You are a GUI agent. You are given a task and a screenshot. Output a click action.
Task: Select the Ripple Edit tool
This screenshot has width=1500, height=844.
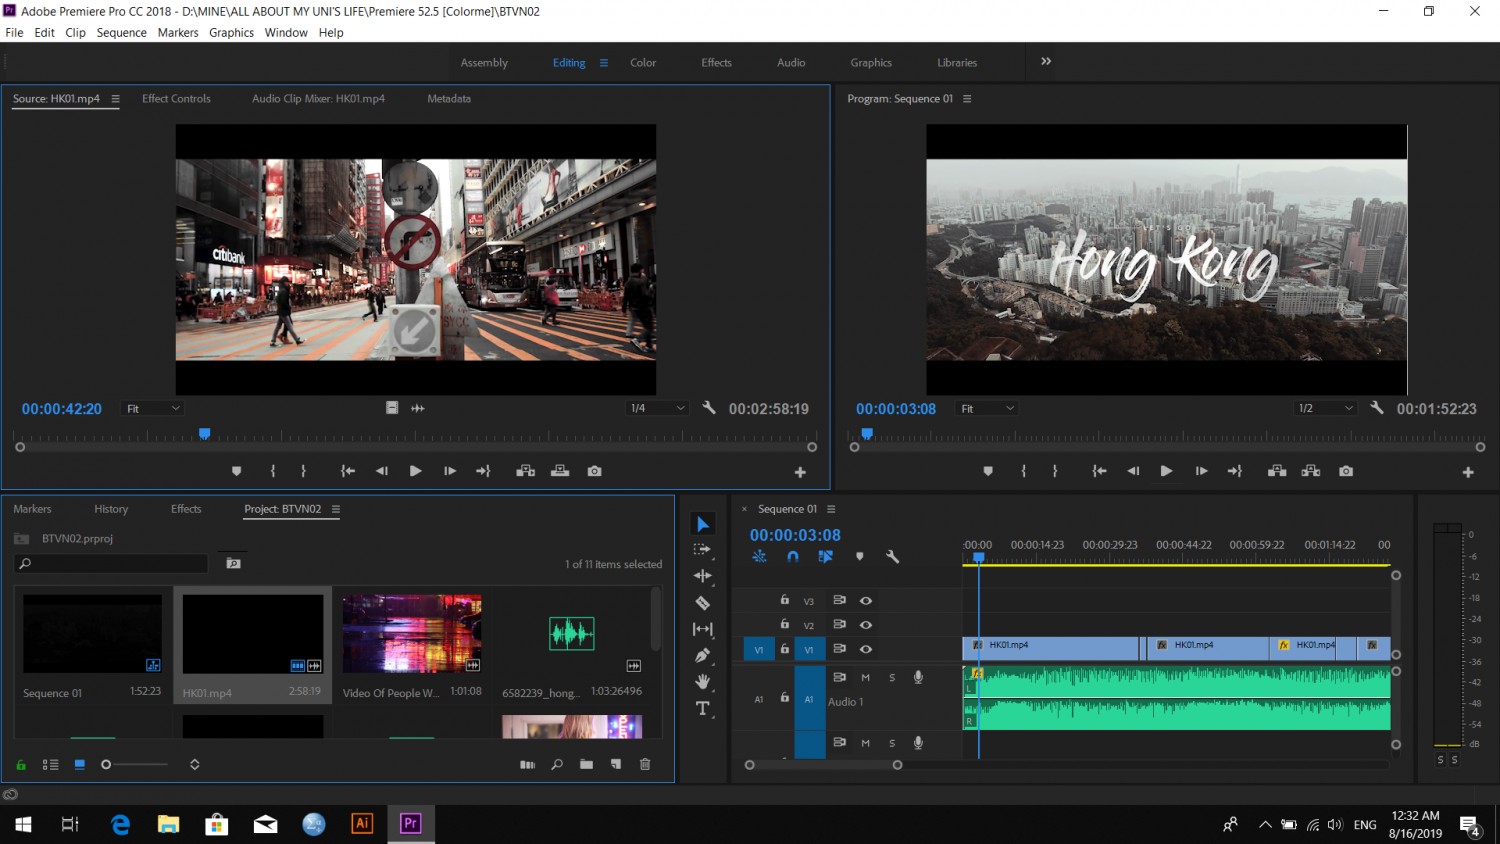tap(703, 576)
